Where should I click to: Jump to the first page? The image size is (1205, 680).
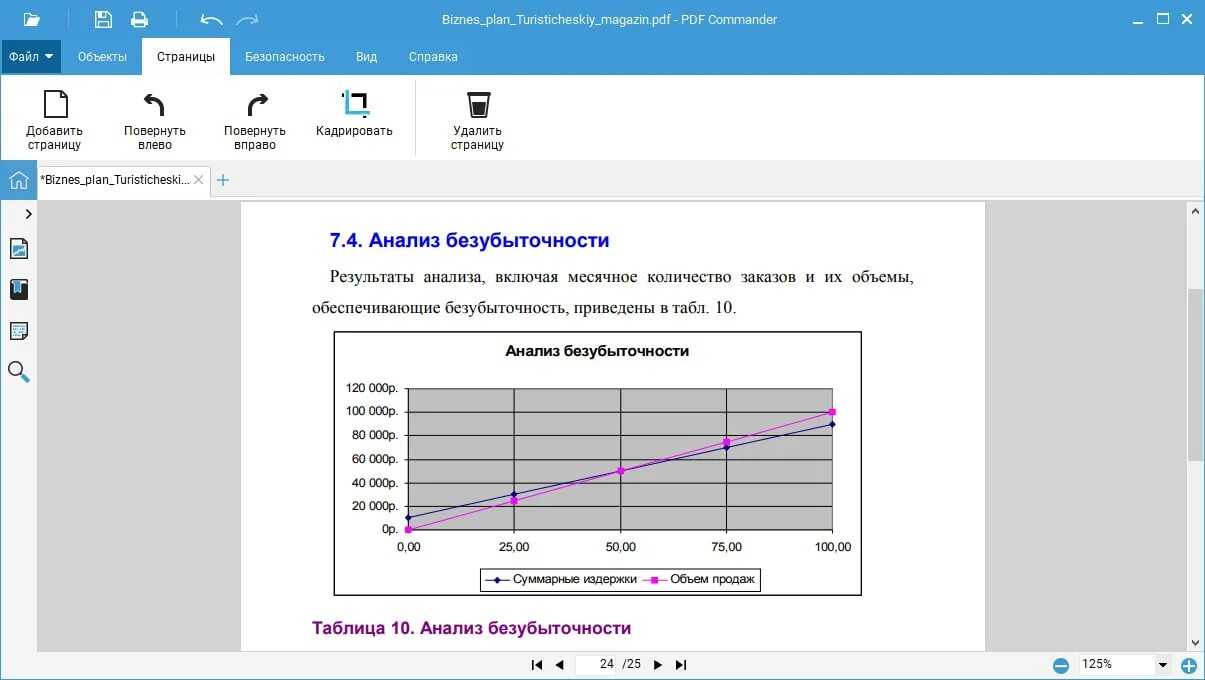pos(537,664)
